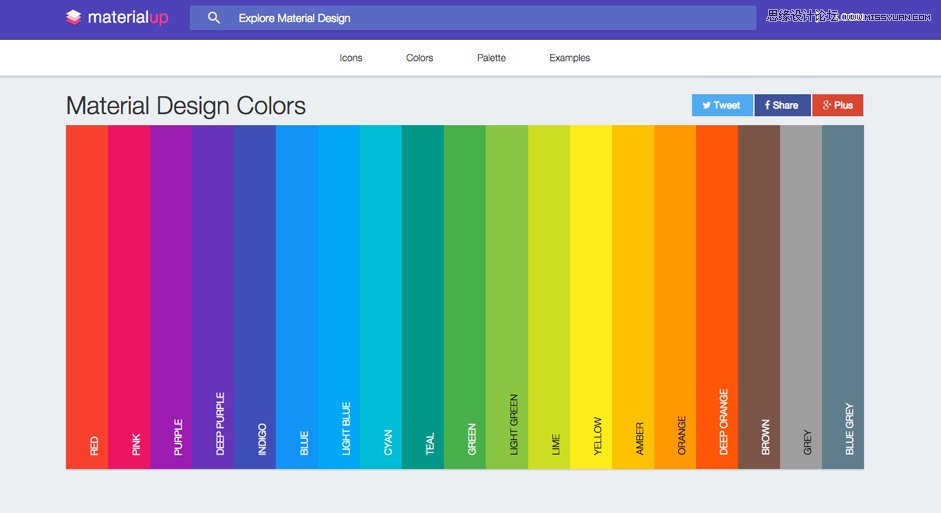Click the materialup layered logo icon
The height and width of the screenshot is (513, 941).
click(x=73, y=17)
